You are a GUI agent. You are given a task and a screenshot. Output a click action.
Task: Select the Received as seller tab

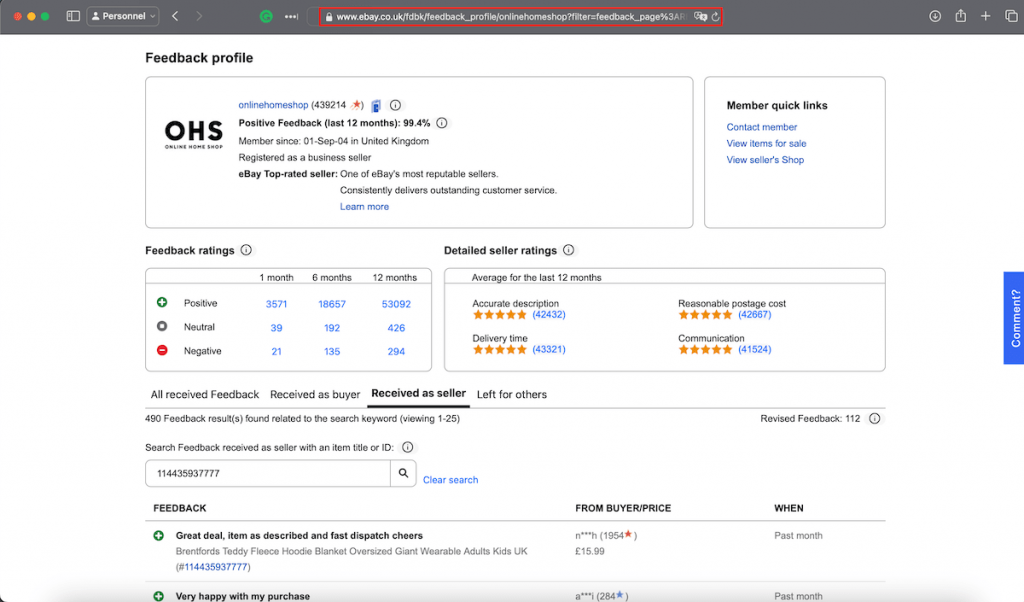[x=419, y=393]
